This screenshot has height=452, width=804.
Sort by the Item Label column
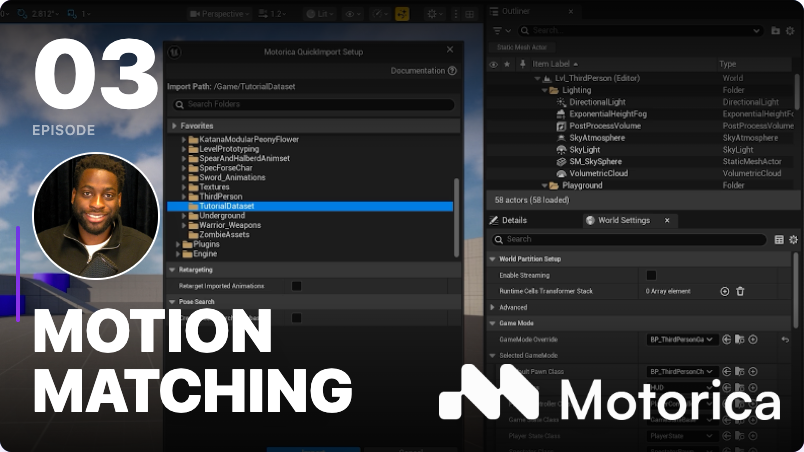tap(555, 64)
